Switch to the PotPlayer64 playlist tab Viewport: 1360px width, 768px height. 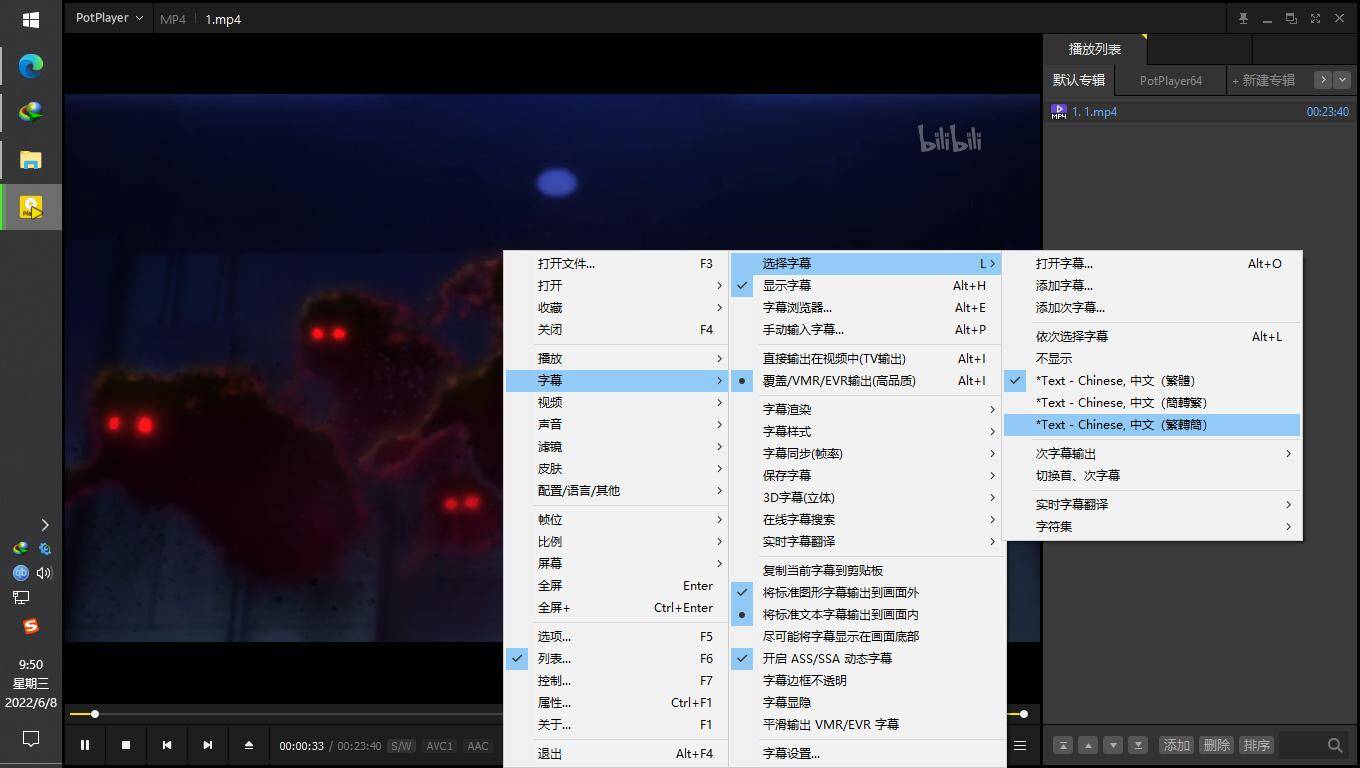1170,81
